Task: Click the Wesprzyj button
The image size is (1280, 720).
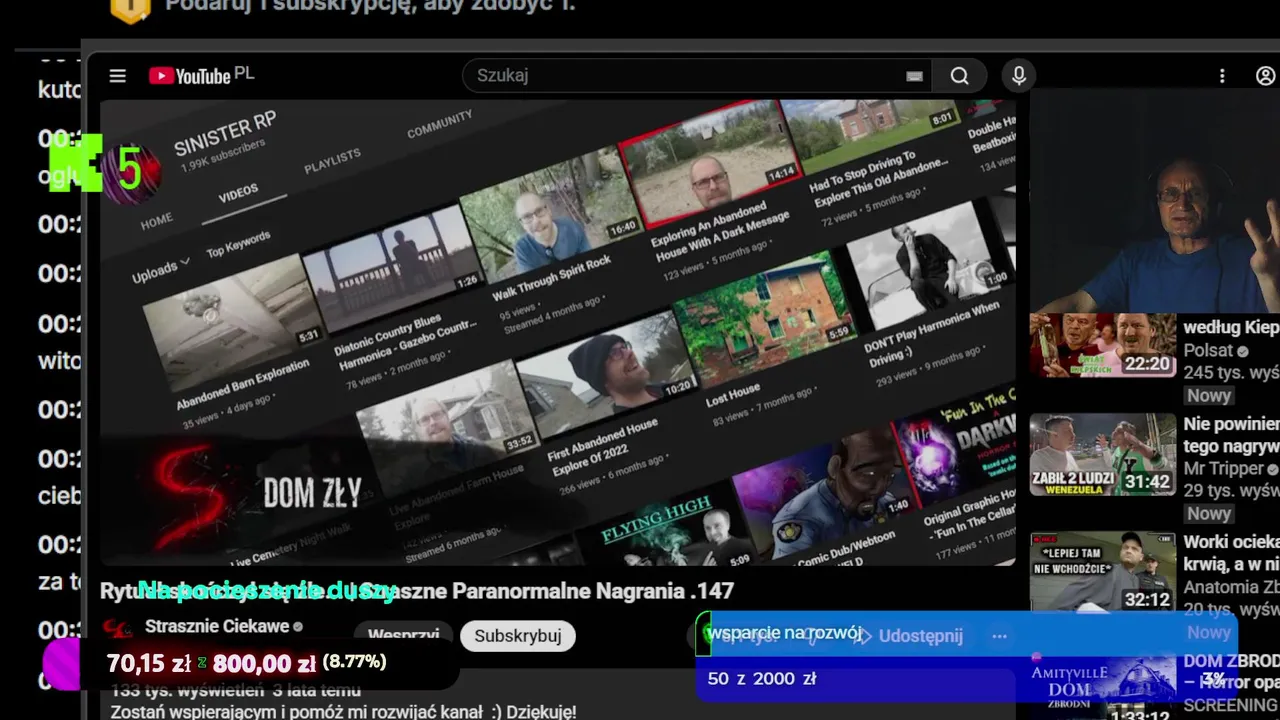Action: coord(403,636)
